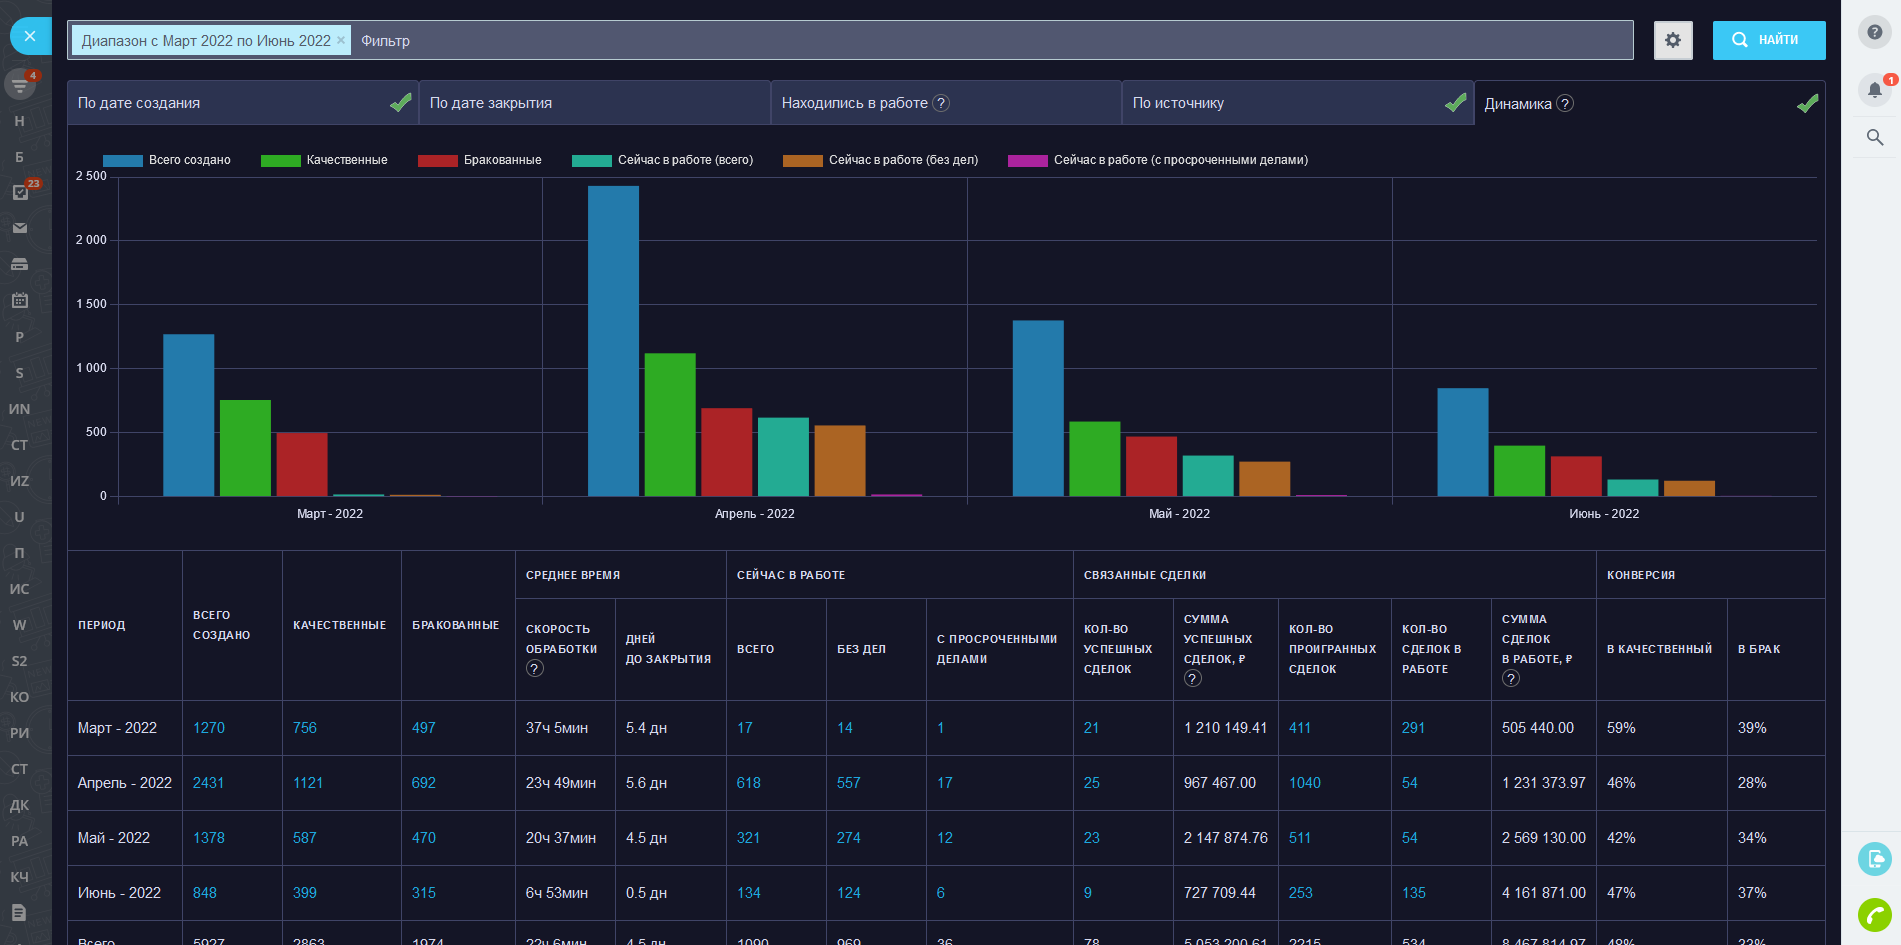Open the mail envelope icon in sidebar
Screen dimensions: 1901x945
click(20, 228)
